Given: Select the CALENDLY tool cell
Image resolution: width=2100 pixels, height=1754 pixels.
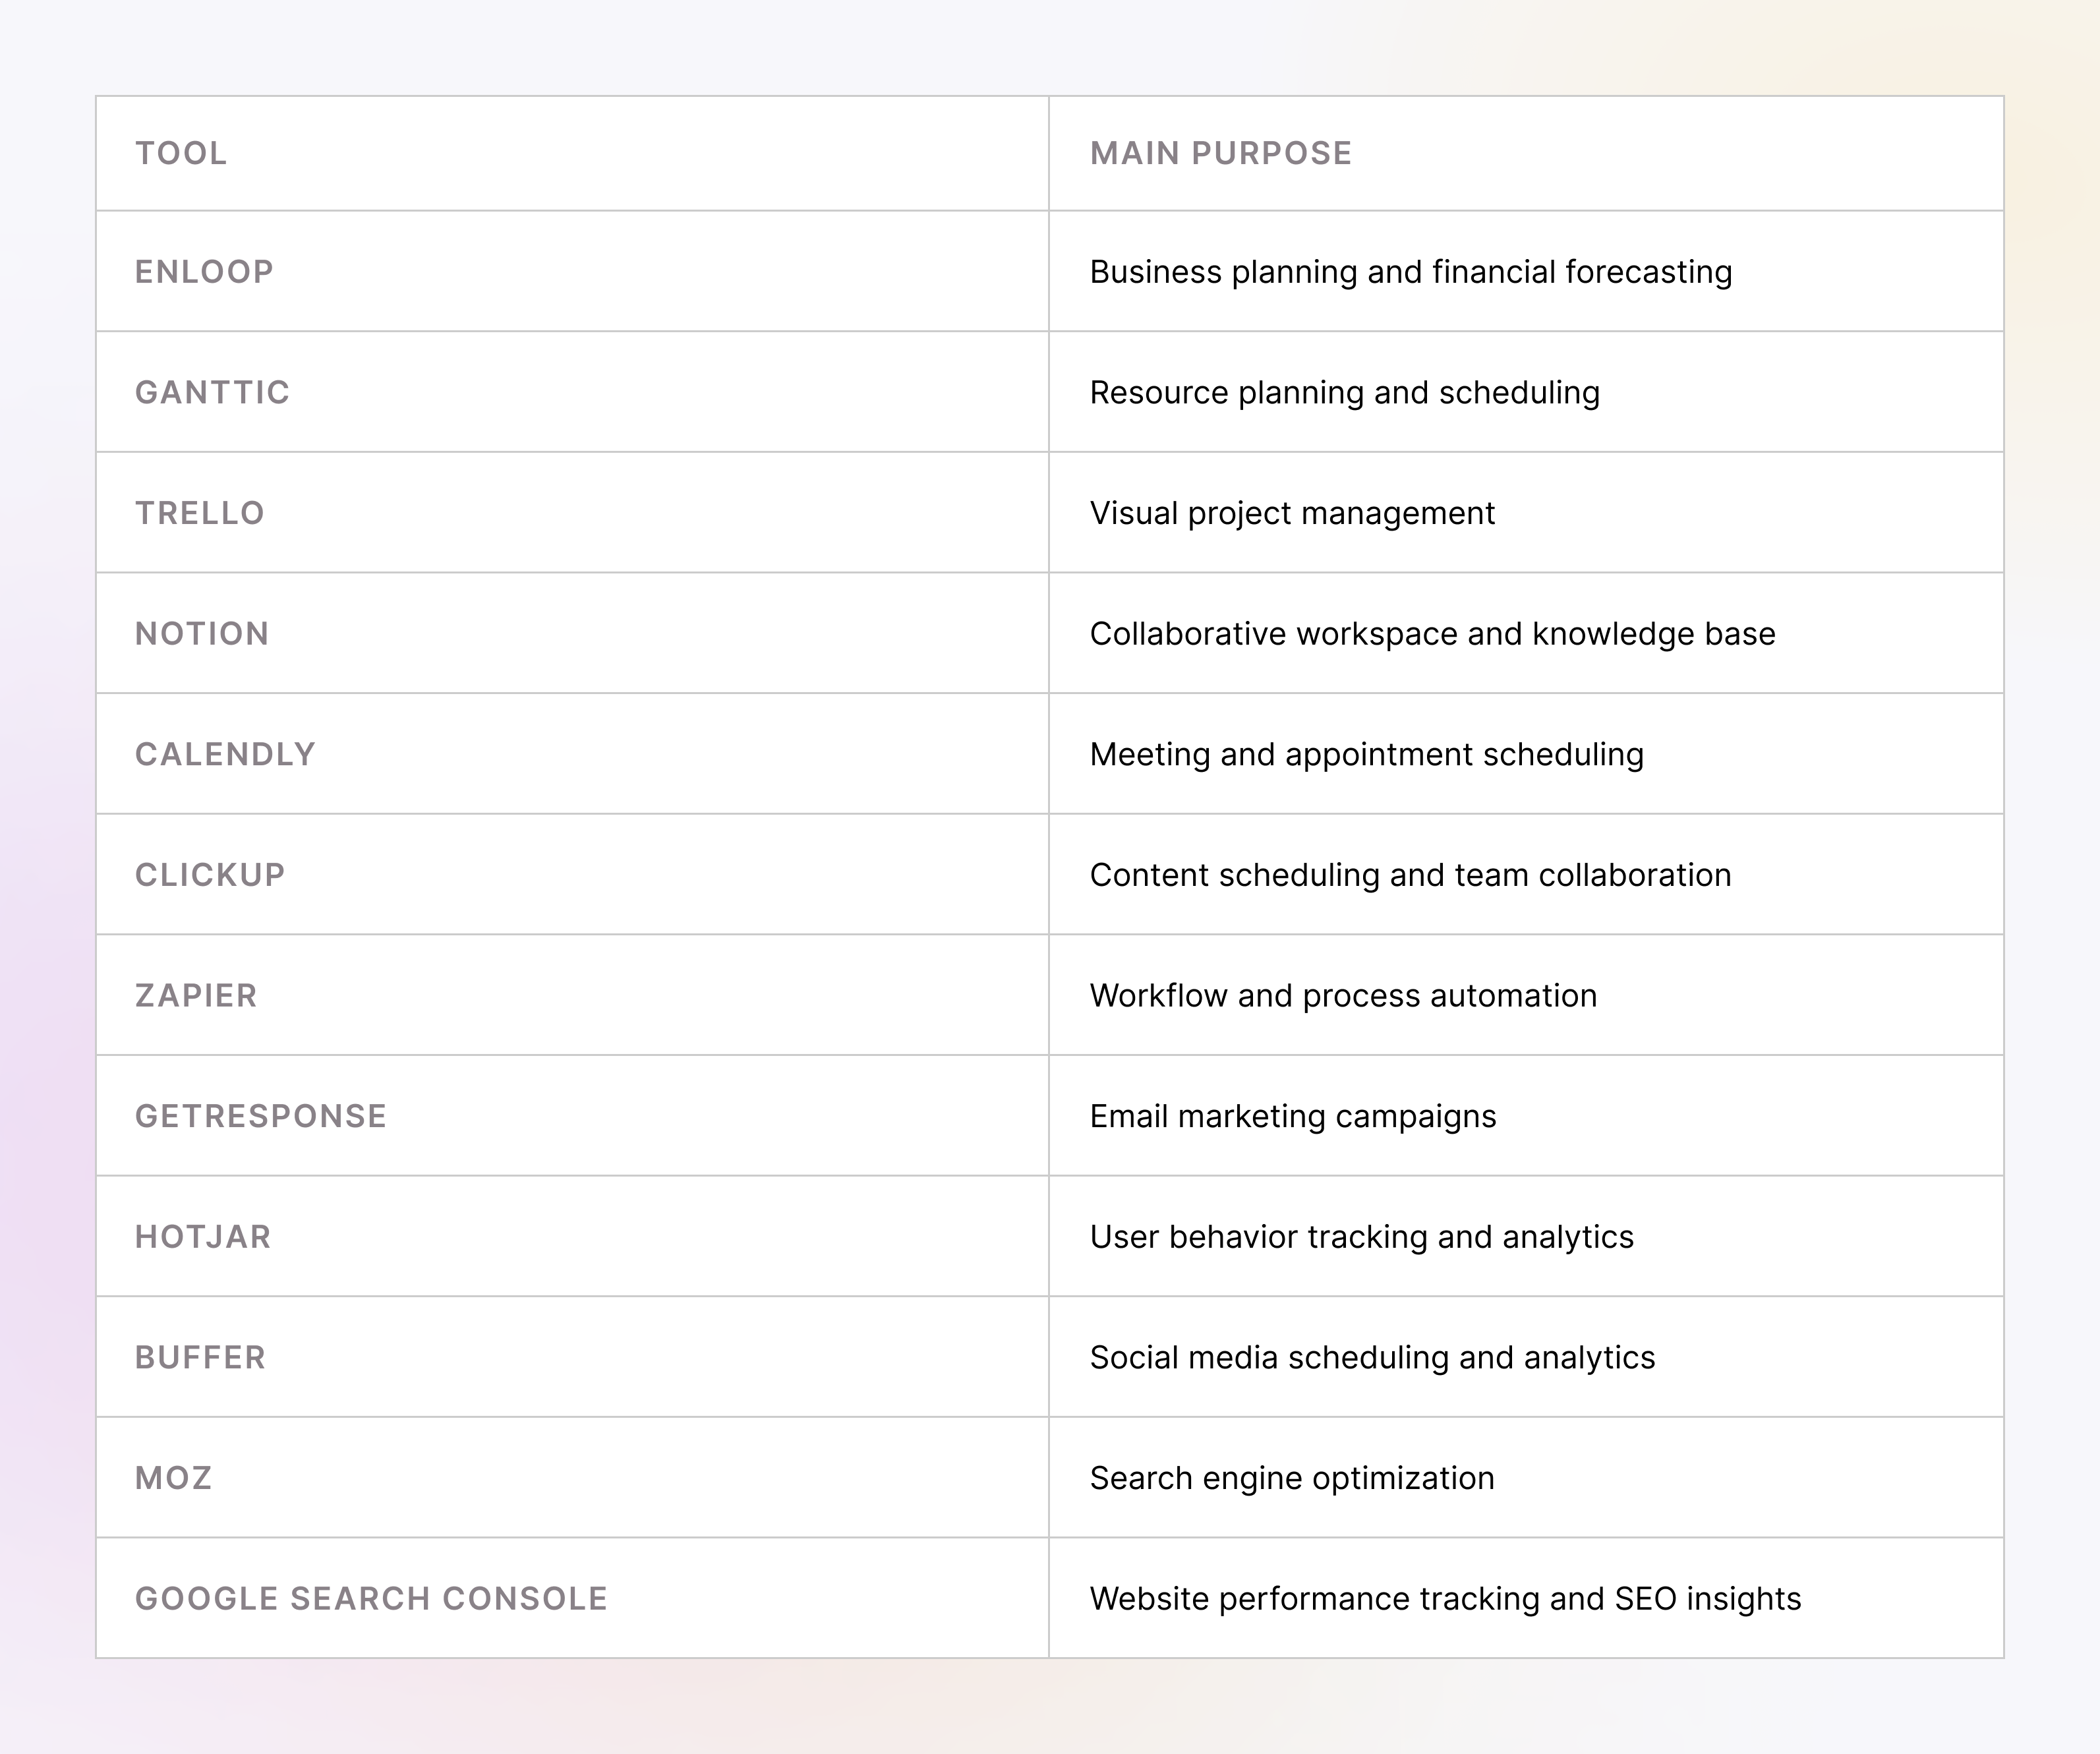Looking at the screenshot, I should pyautogui.click(x=572, y=754).
